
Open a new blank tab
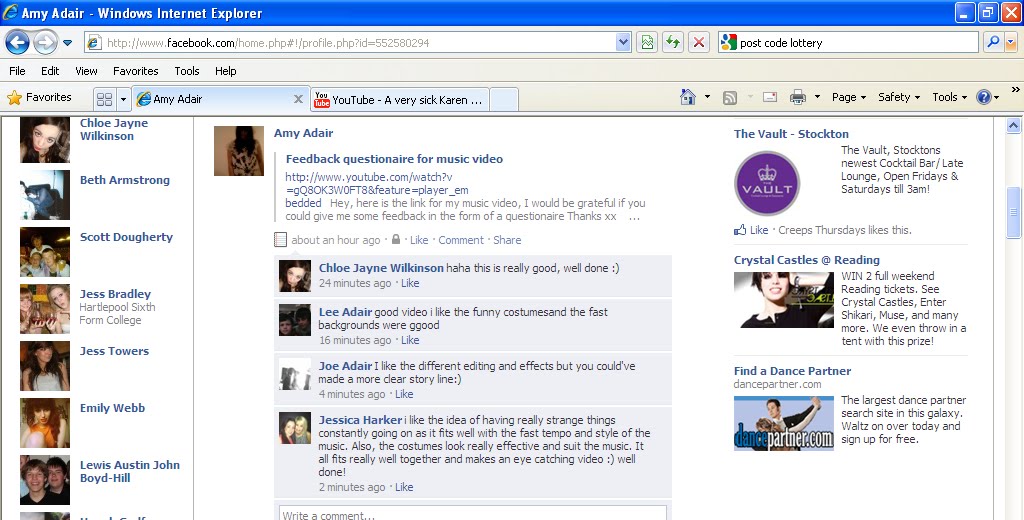pos(504,100)
